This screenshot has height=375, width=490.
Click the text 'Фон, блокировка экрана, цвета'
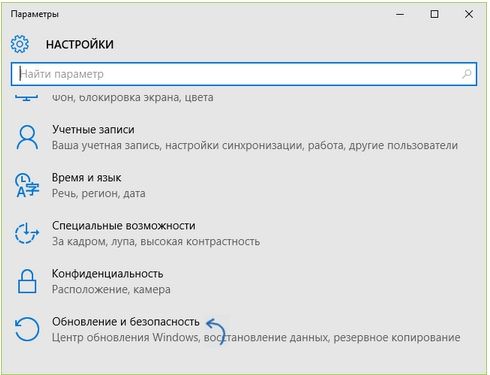133,97
